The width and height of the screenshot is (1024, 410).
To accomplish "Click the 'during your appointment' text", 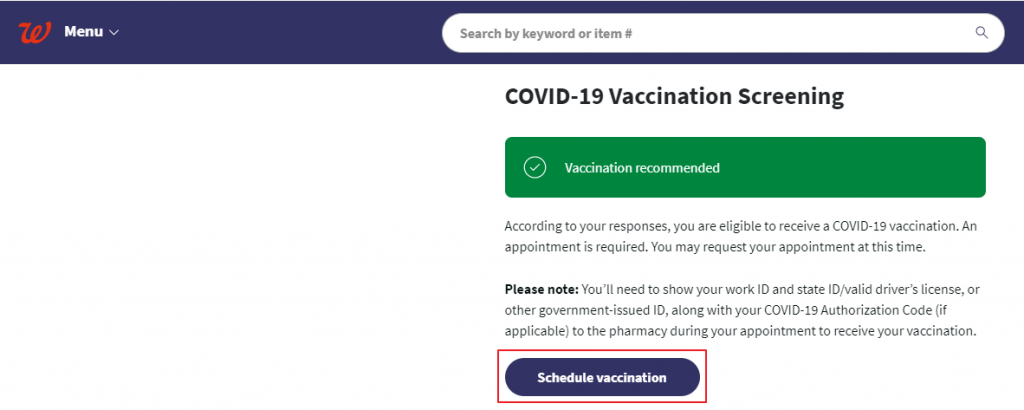I will click(709, 330).
